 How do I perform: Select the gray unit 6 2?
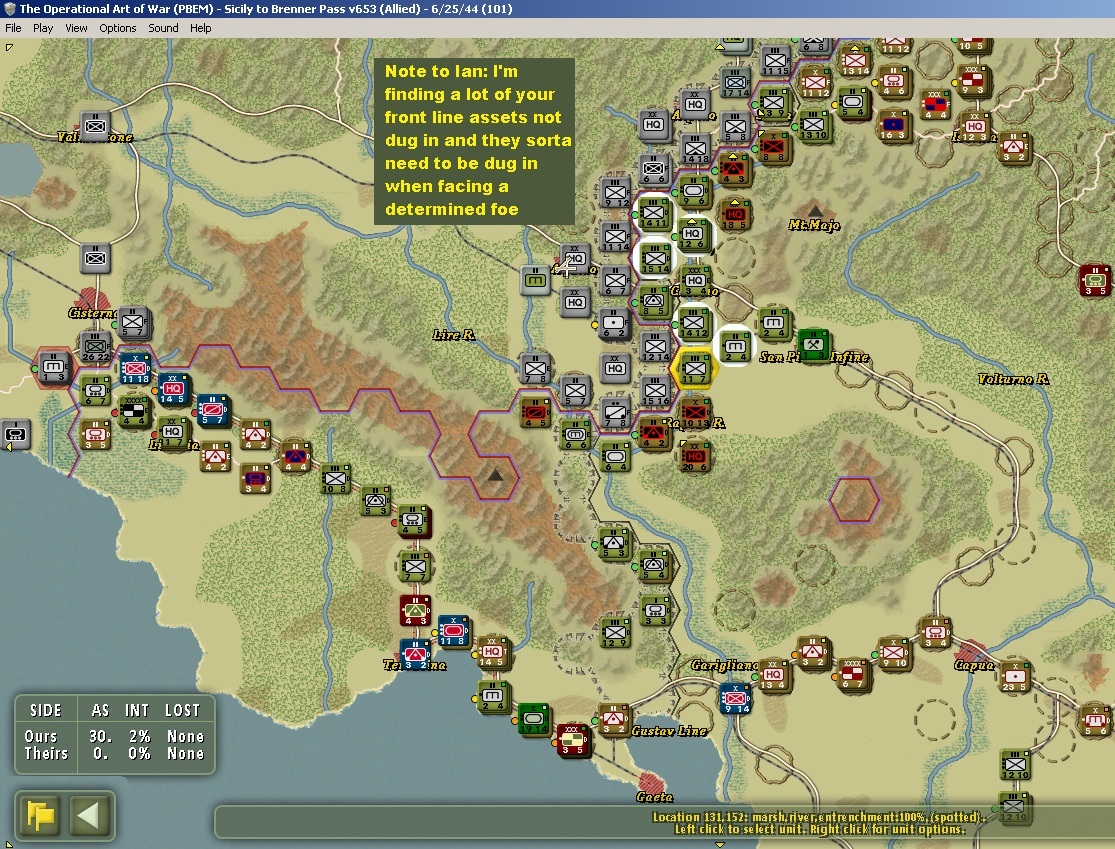[x=615, y=324]
